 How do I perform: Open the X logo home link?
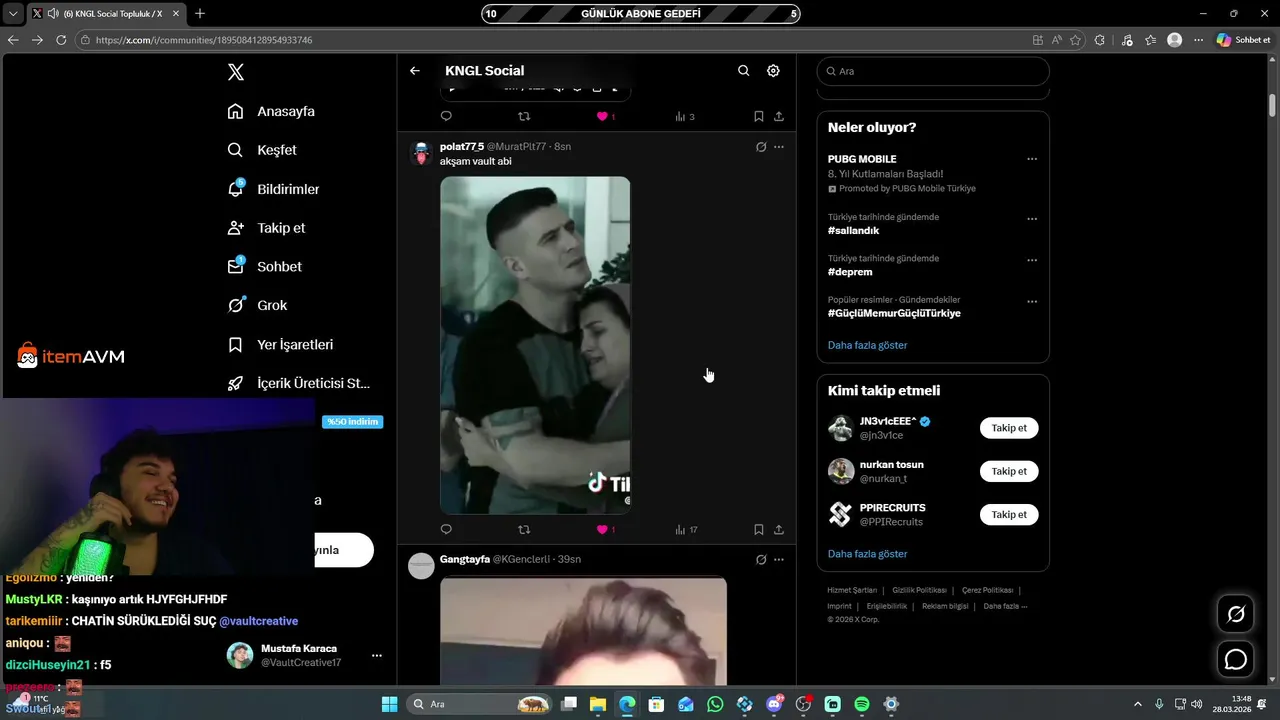235,72
